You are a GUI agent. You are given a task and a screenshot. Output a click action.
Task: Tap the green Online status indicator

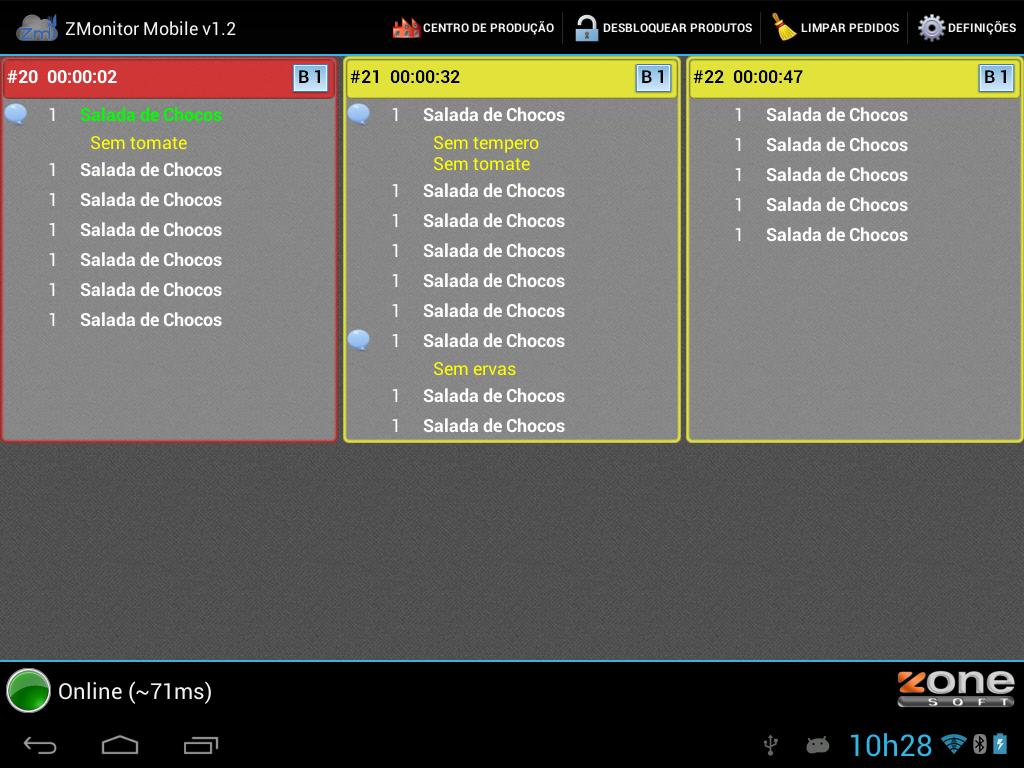[x=28, y=690]
